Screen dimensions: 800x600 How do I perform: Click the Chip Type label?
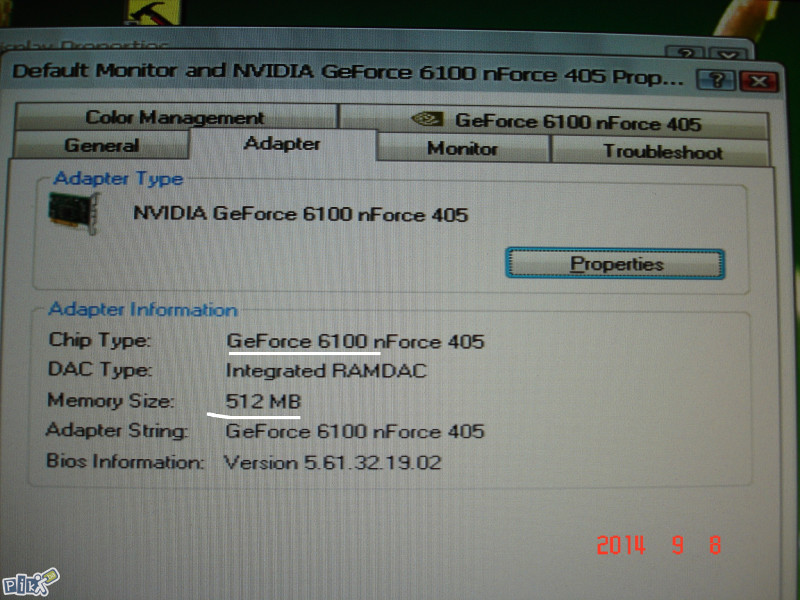click(x=99, y=340)
